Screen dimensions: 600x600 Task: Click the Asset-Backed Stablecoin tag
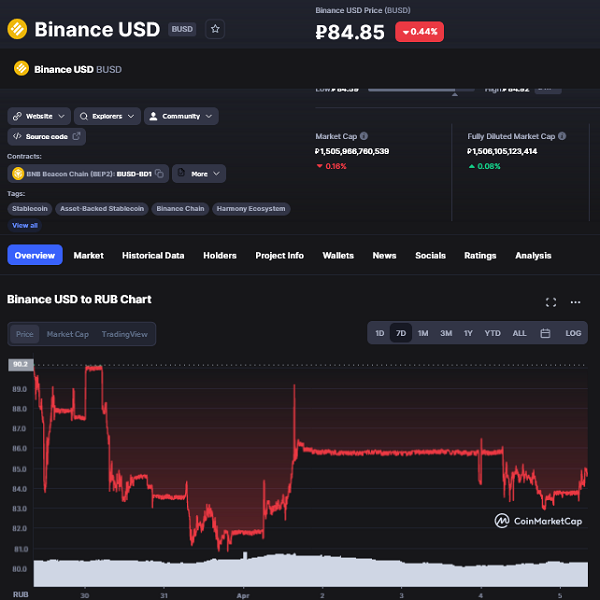pyautogui.click(x=102, y=209)
